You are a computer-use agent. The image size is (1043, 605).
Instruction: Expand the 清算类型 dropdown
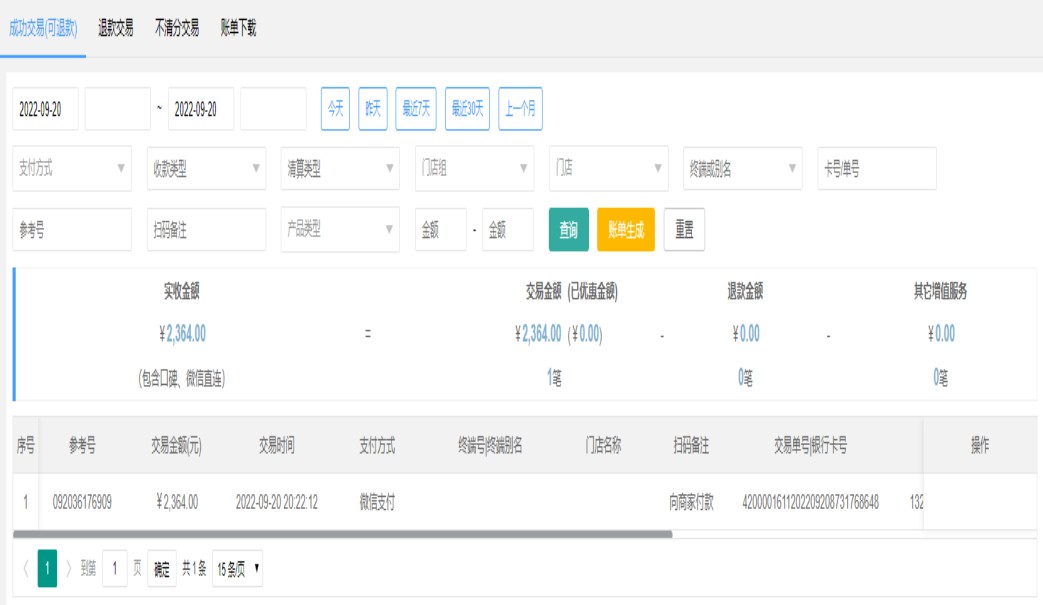pos(340,169)
